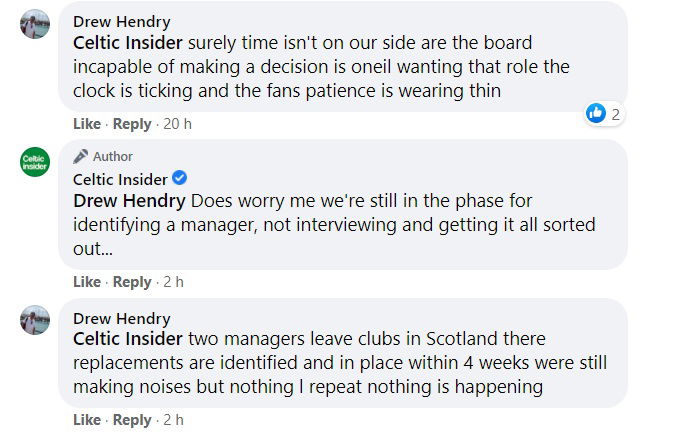
Task: Open the reaction count showing 2
Action: tap(615, 115)
